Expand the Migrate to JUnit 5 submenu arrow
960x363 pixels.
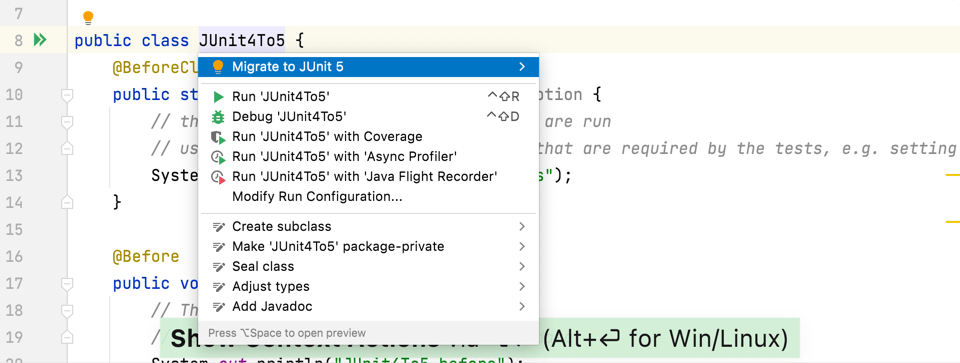522,67
